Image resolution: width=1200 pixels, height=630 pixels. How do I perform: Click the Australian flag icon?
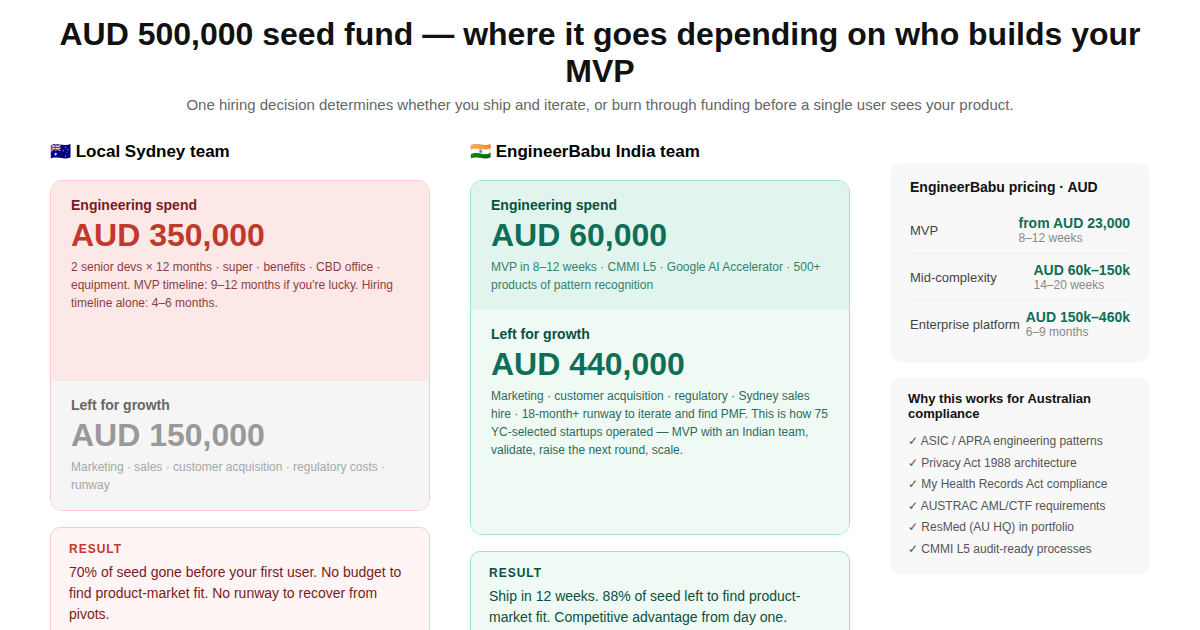click(x=60, y=152)
